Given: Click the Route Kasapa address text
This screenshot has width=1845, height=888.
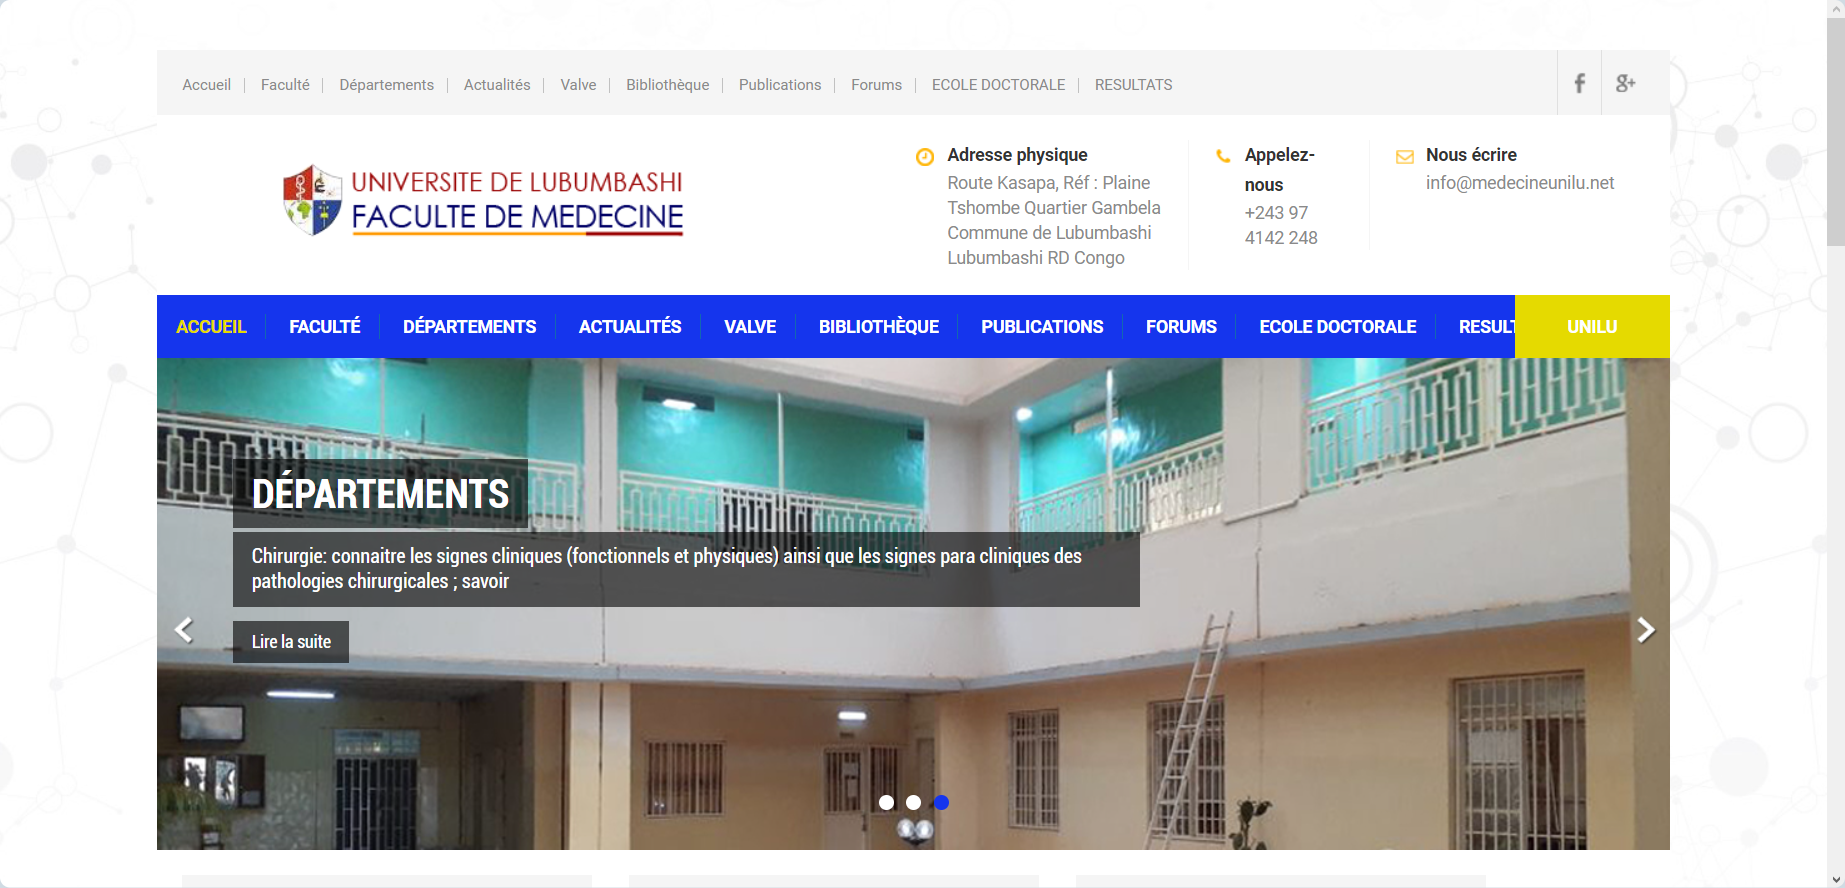Looking at the screenshot, I should 1054,220.
